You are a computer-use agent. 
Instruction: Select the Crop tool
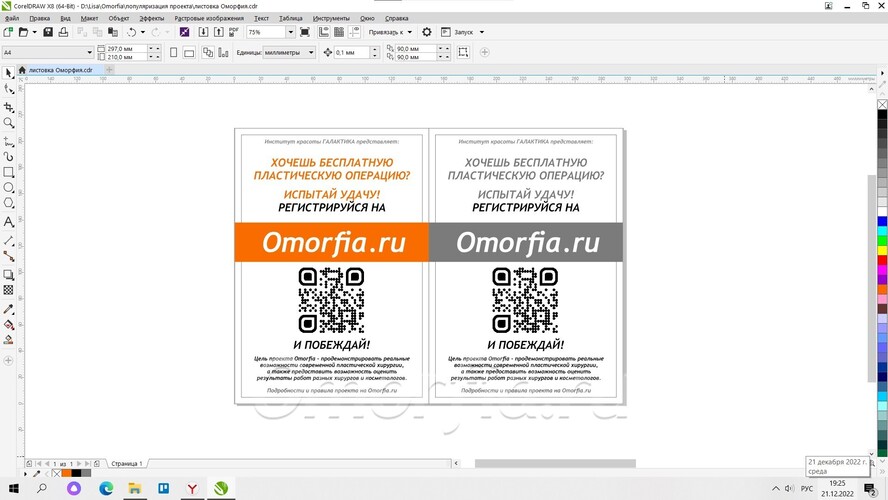(x=8, y=107)
